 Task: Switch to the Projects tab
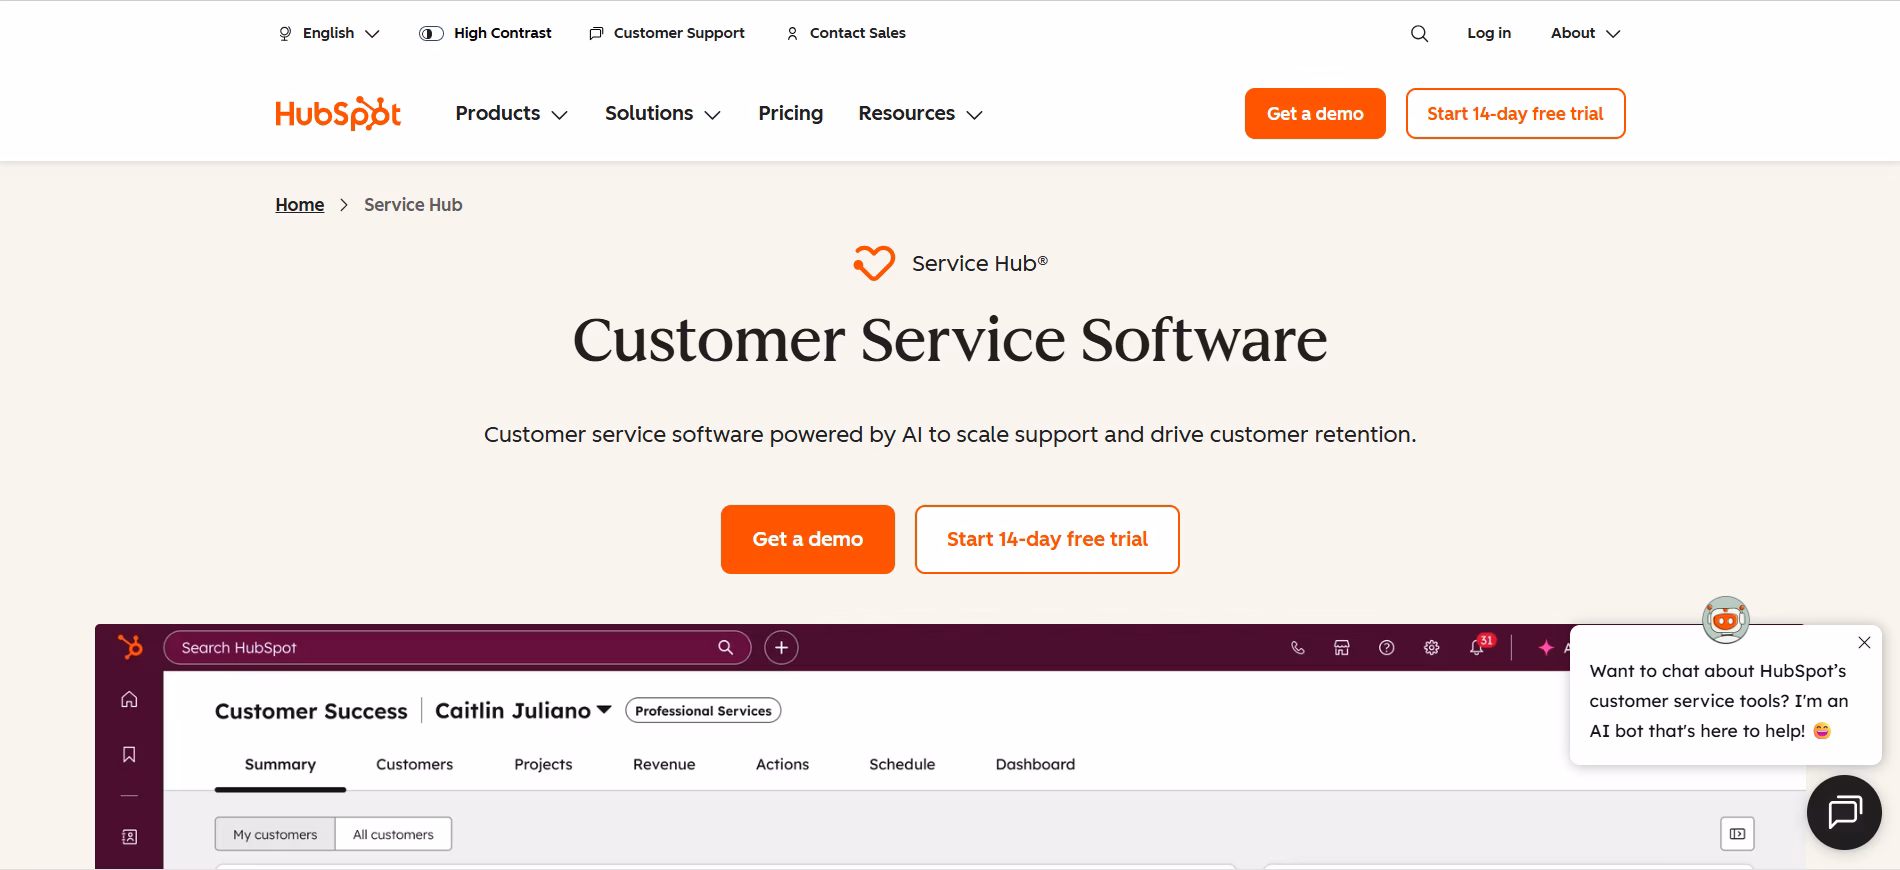[x=543, y=764]
